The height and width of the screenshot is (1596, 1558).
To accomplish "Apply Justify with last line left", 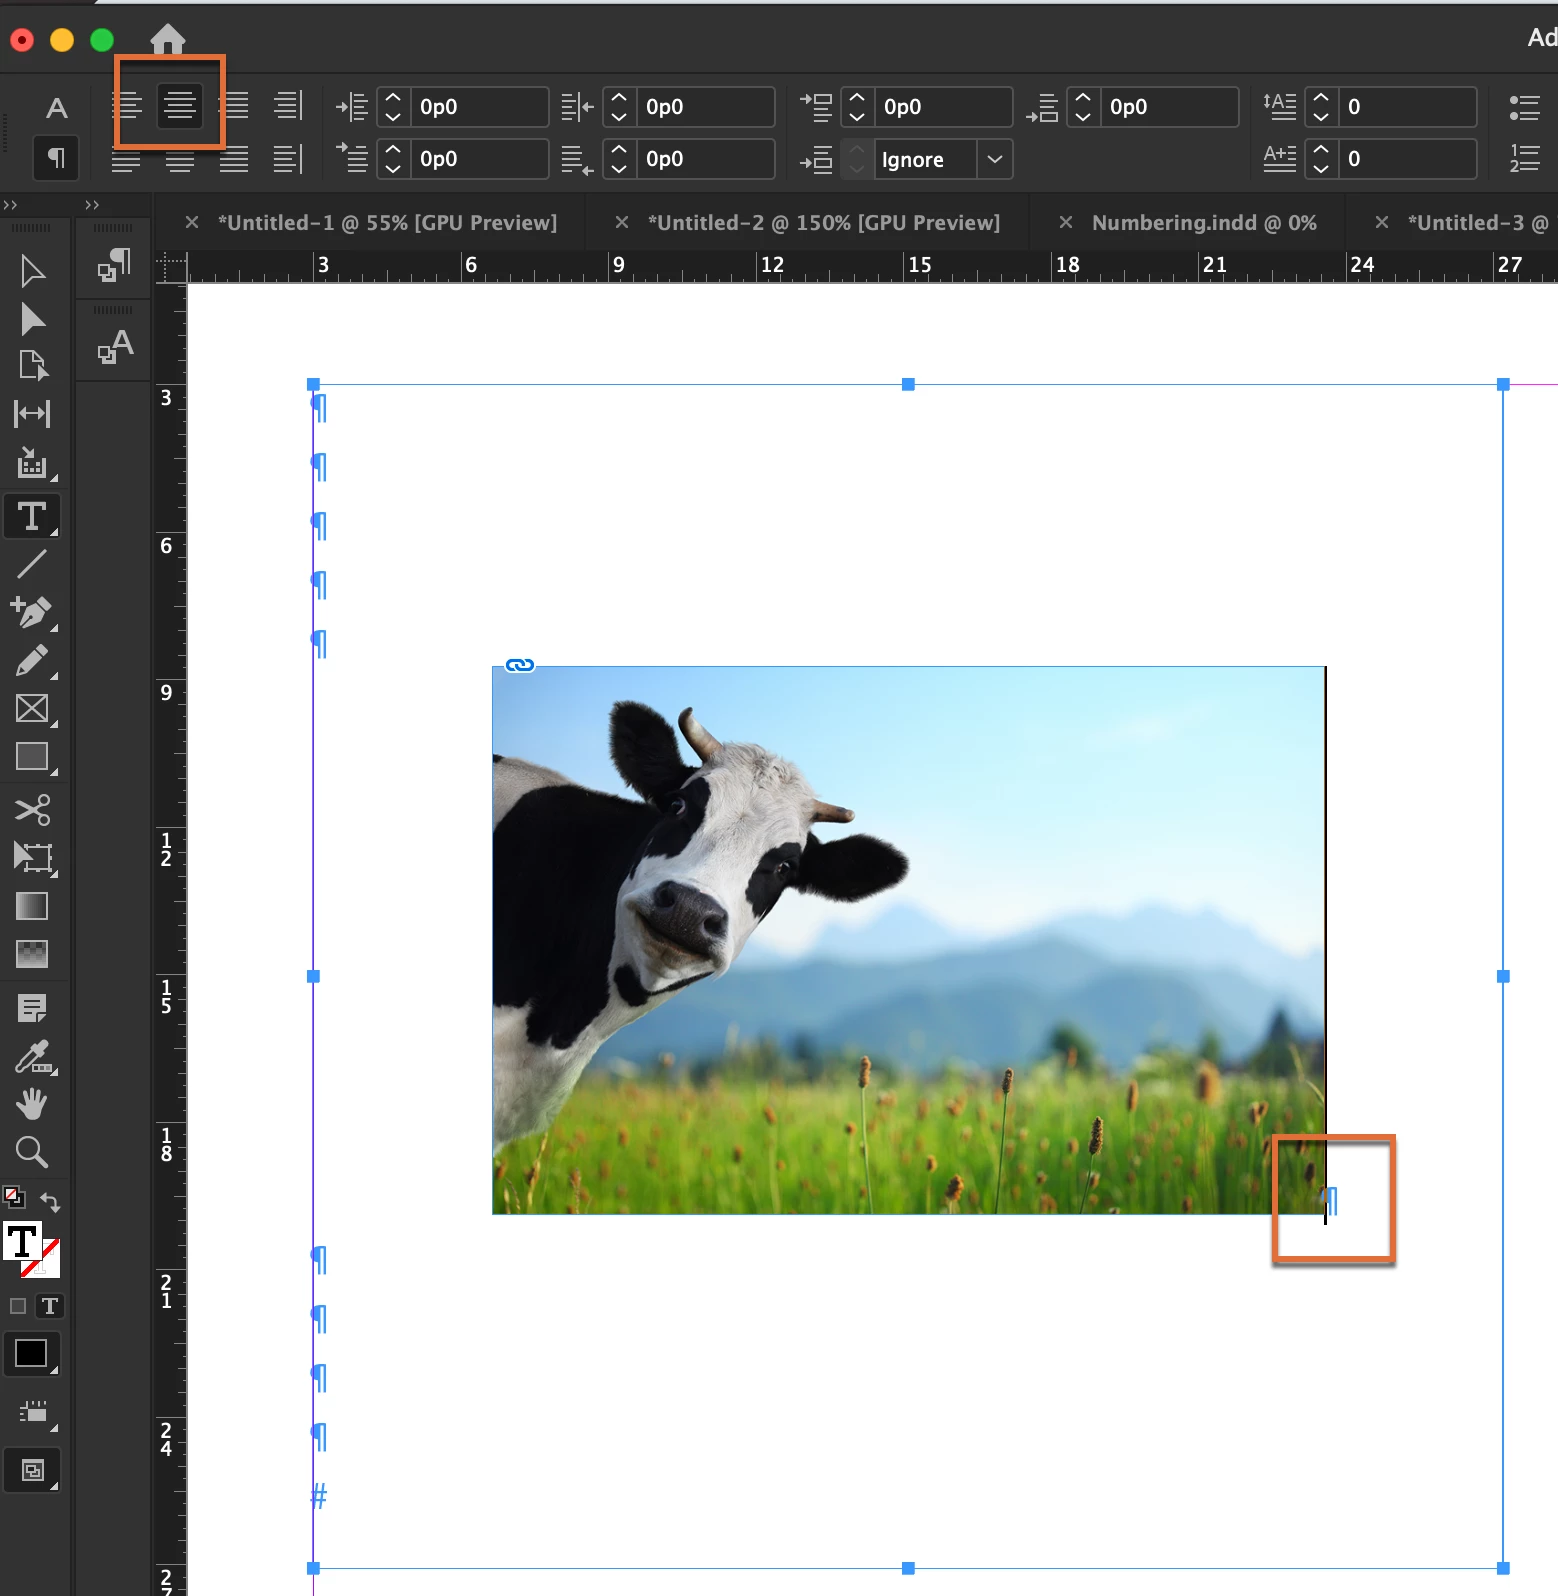I will tap(126, 158).
